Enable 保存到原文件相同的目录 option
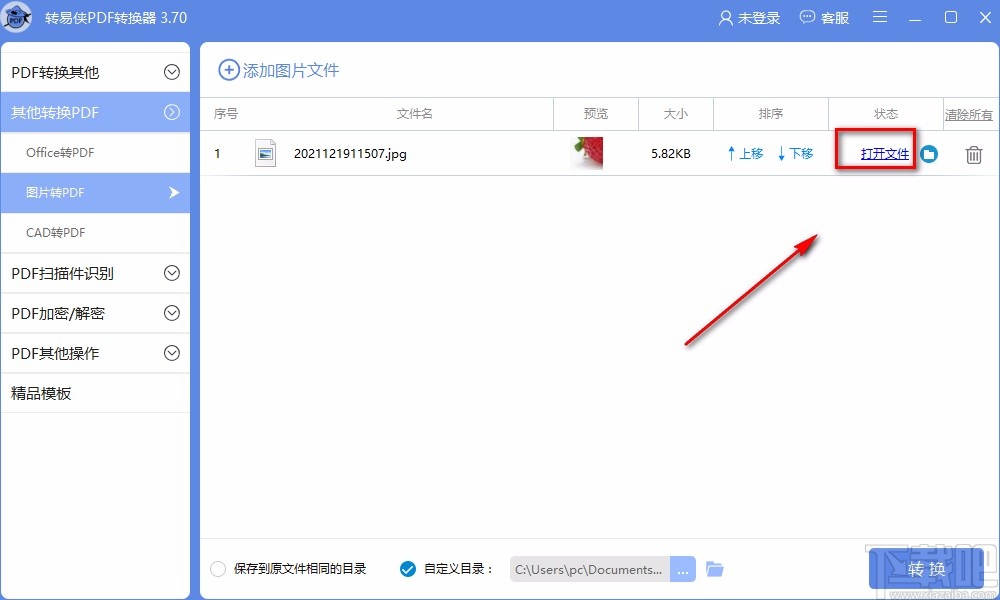The image size is (1000, 600). click(218, 568)
